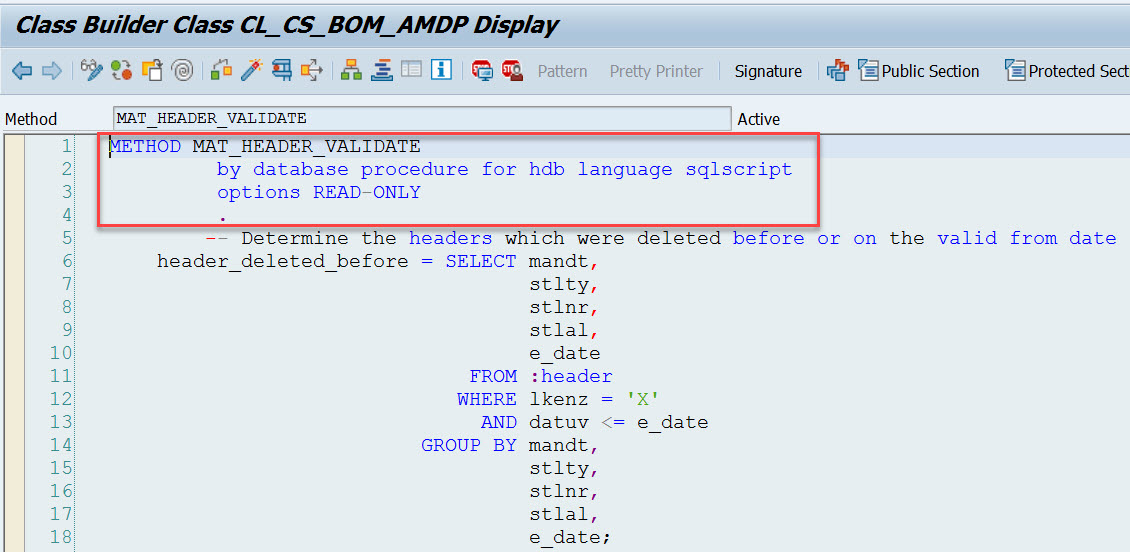This screenshot has width=1130, height=552.
Task: Open the Where-Used list arrows icon
Action: [x=312, y=70]
